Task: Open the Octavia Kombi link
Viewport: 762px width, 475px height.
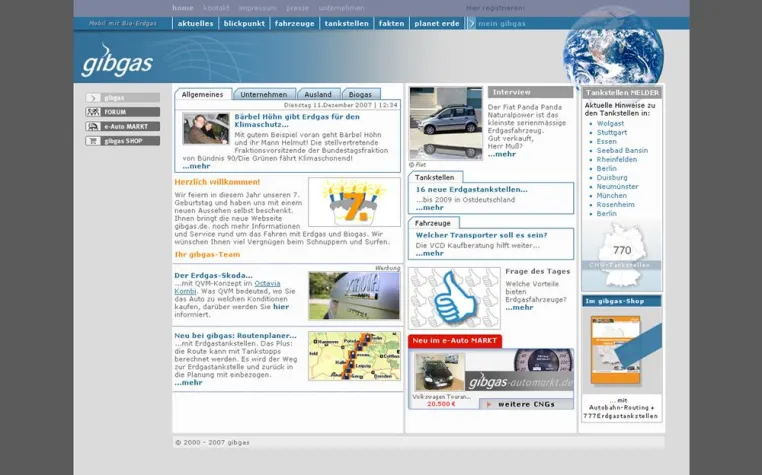Action: 227,287
